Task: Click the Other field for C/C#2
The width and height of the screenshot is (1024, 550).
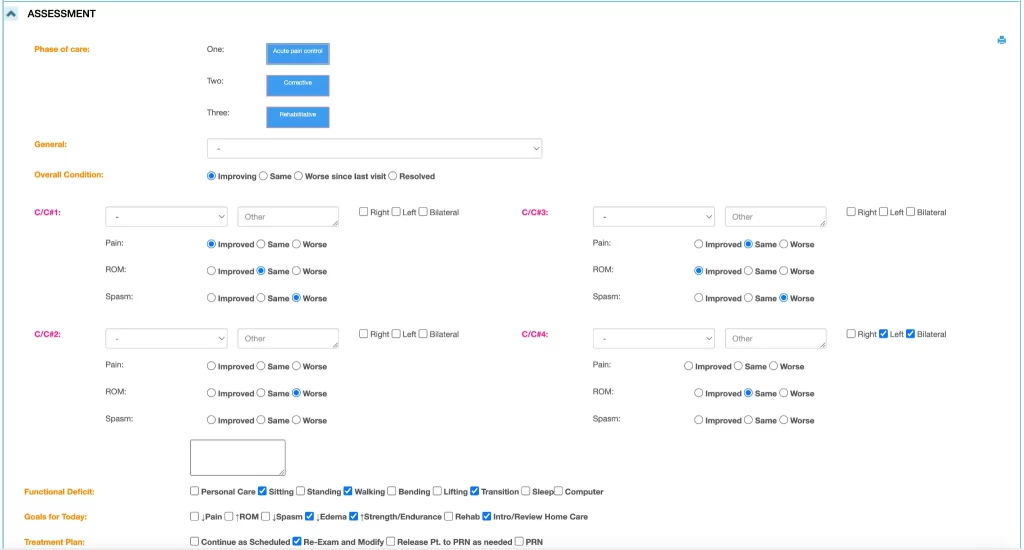Action: [x=288, y=338]
